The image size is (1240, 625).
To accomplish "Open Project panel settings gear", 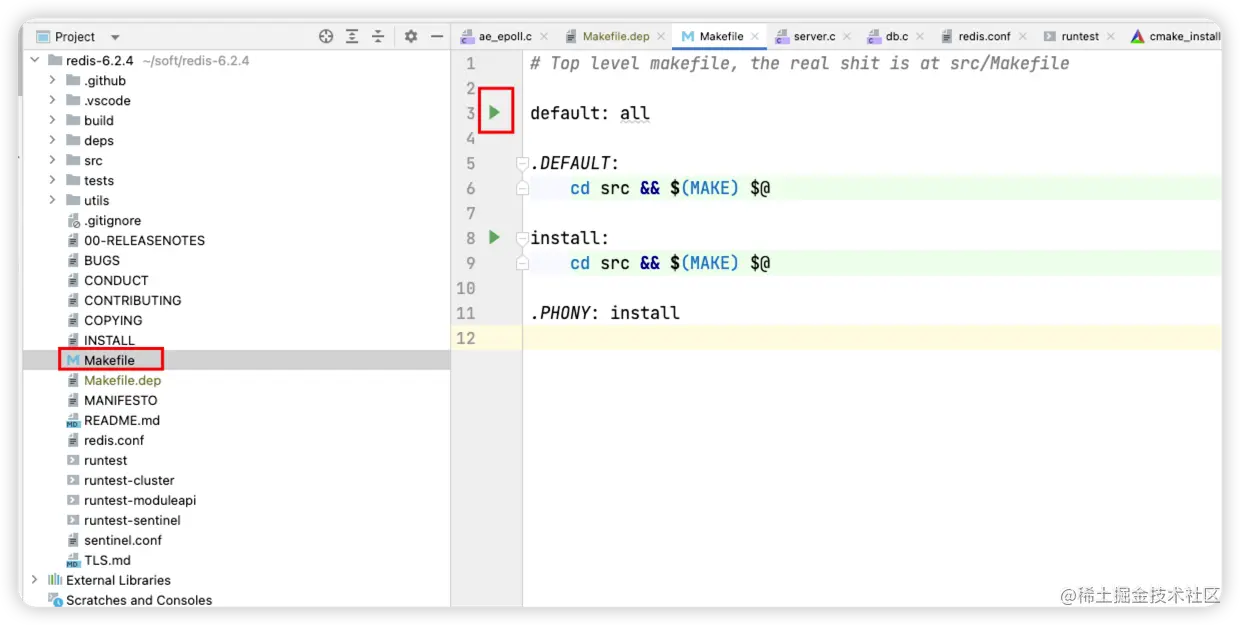I will (411, 36).
